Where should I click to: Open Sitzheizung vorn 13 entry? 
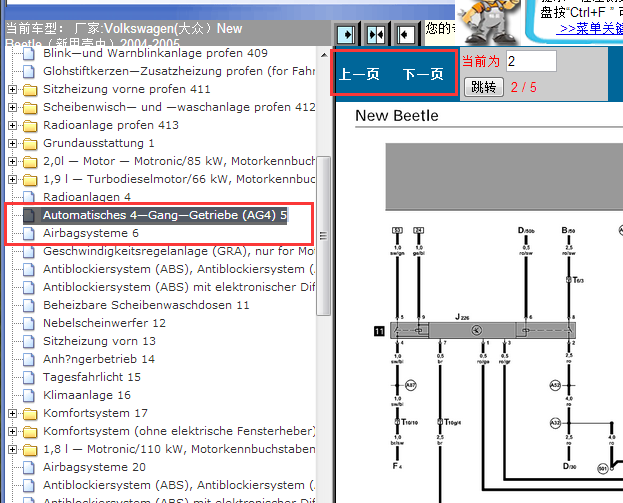point(99,341)
